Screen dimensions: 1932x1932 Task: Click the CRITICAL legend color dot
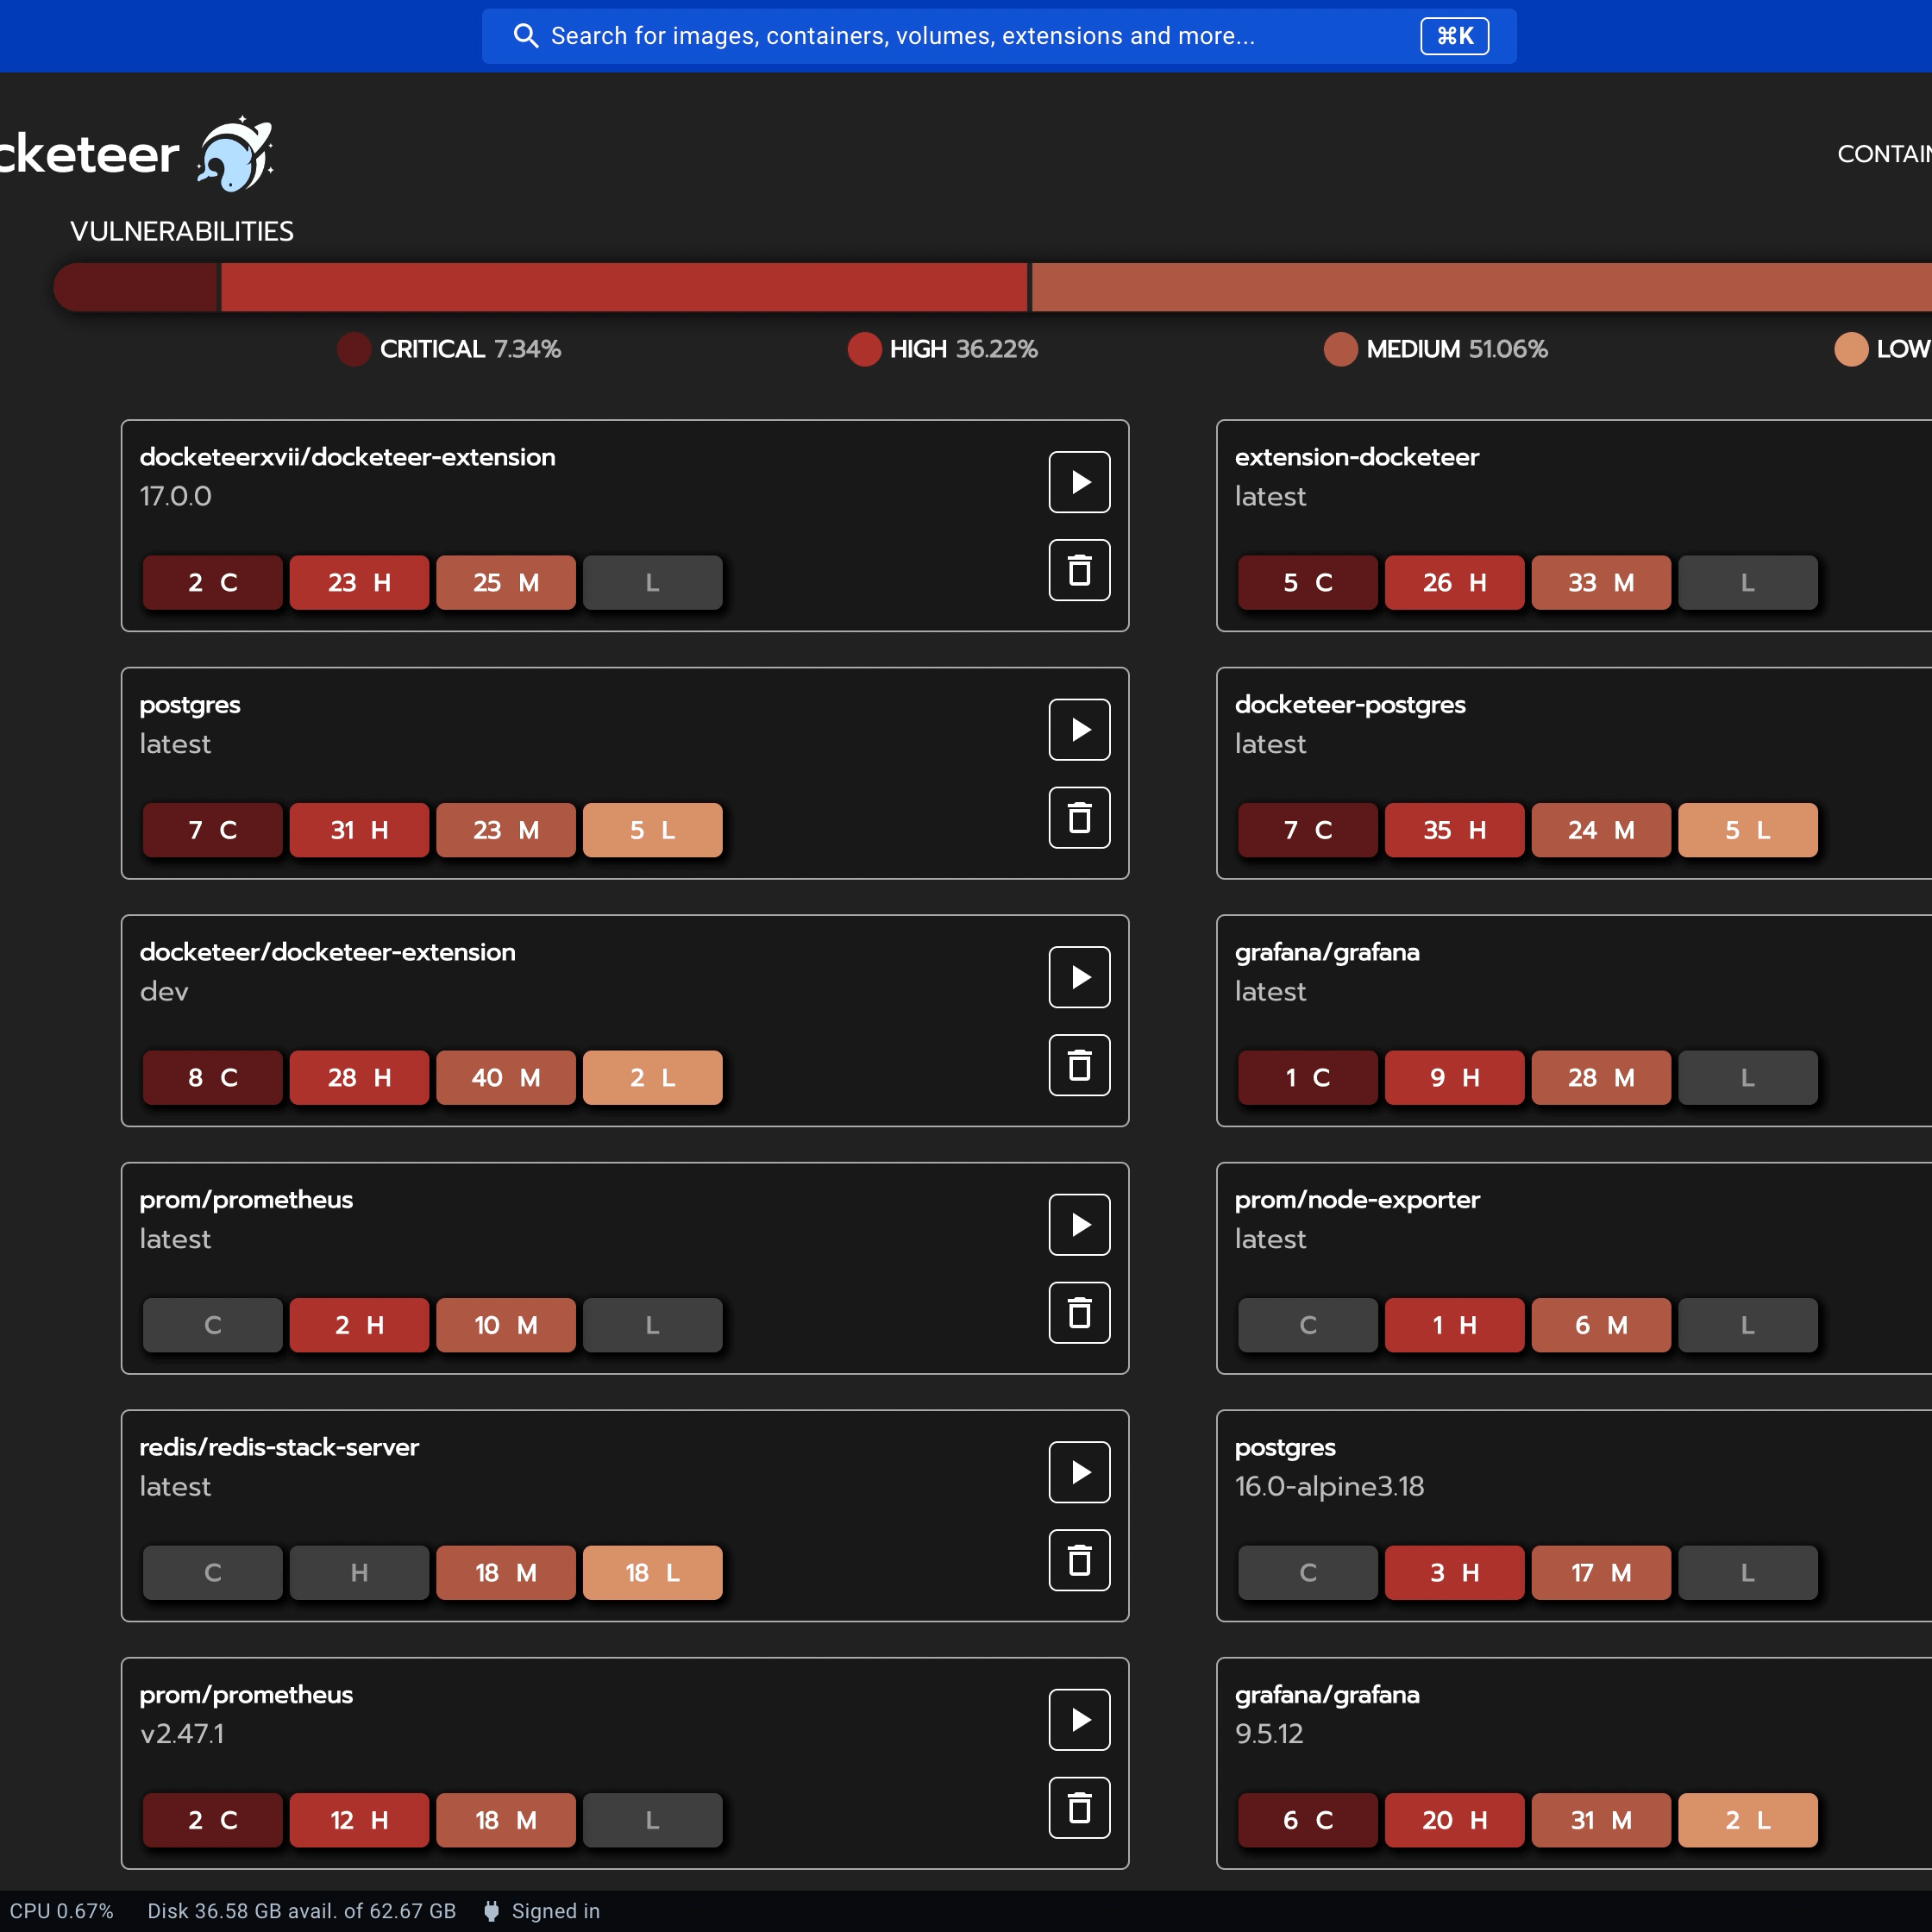point(354,349)
